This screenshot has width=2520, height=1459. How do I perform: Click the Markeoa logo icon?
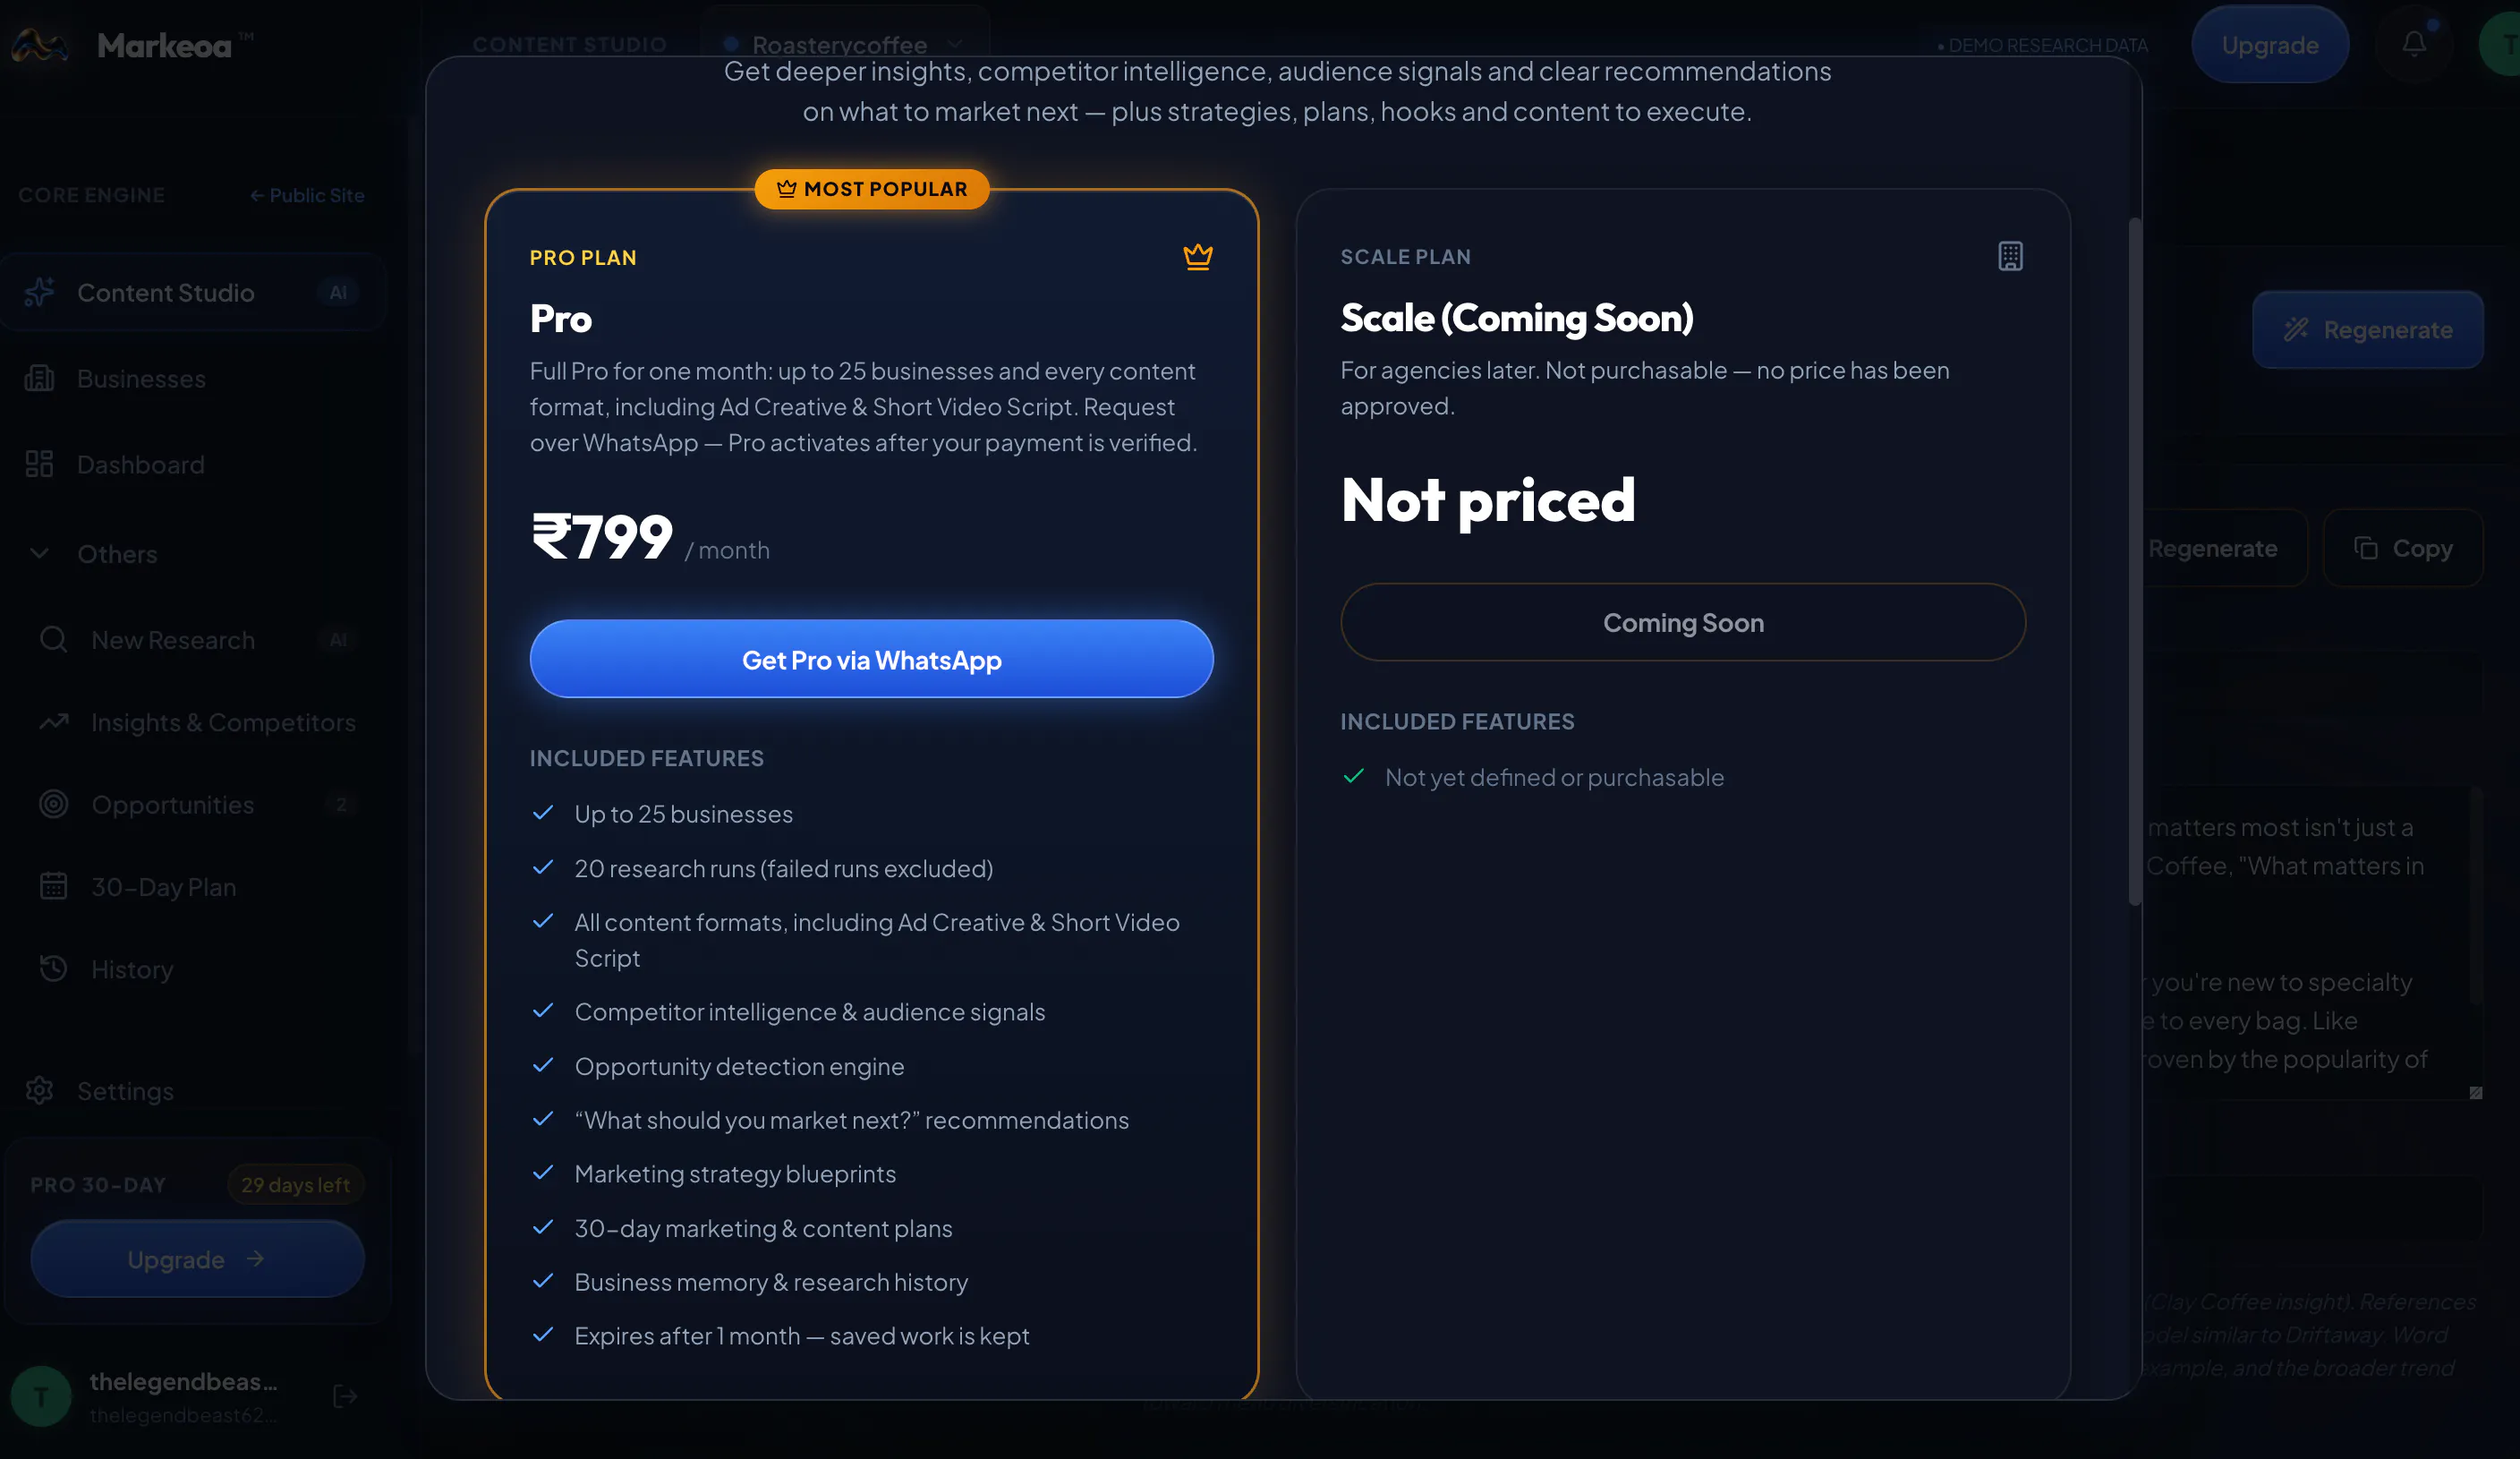tap(40, 45)
